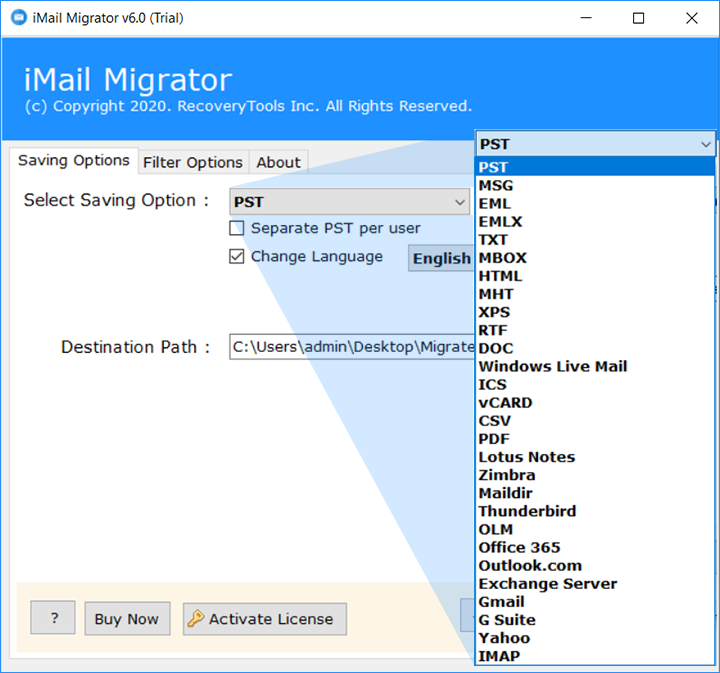This screenshot has height=673, width=720.
Task: Select the Yahoo option
Action: point(595,638)
